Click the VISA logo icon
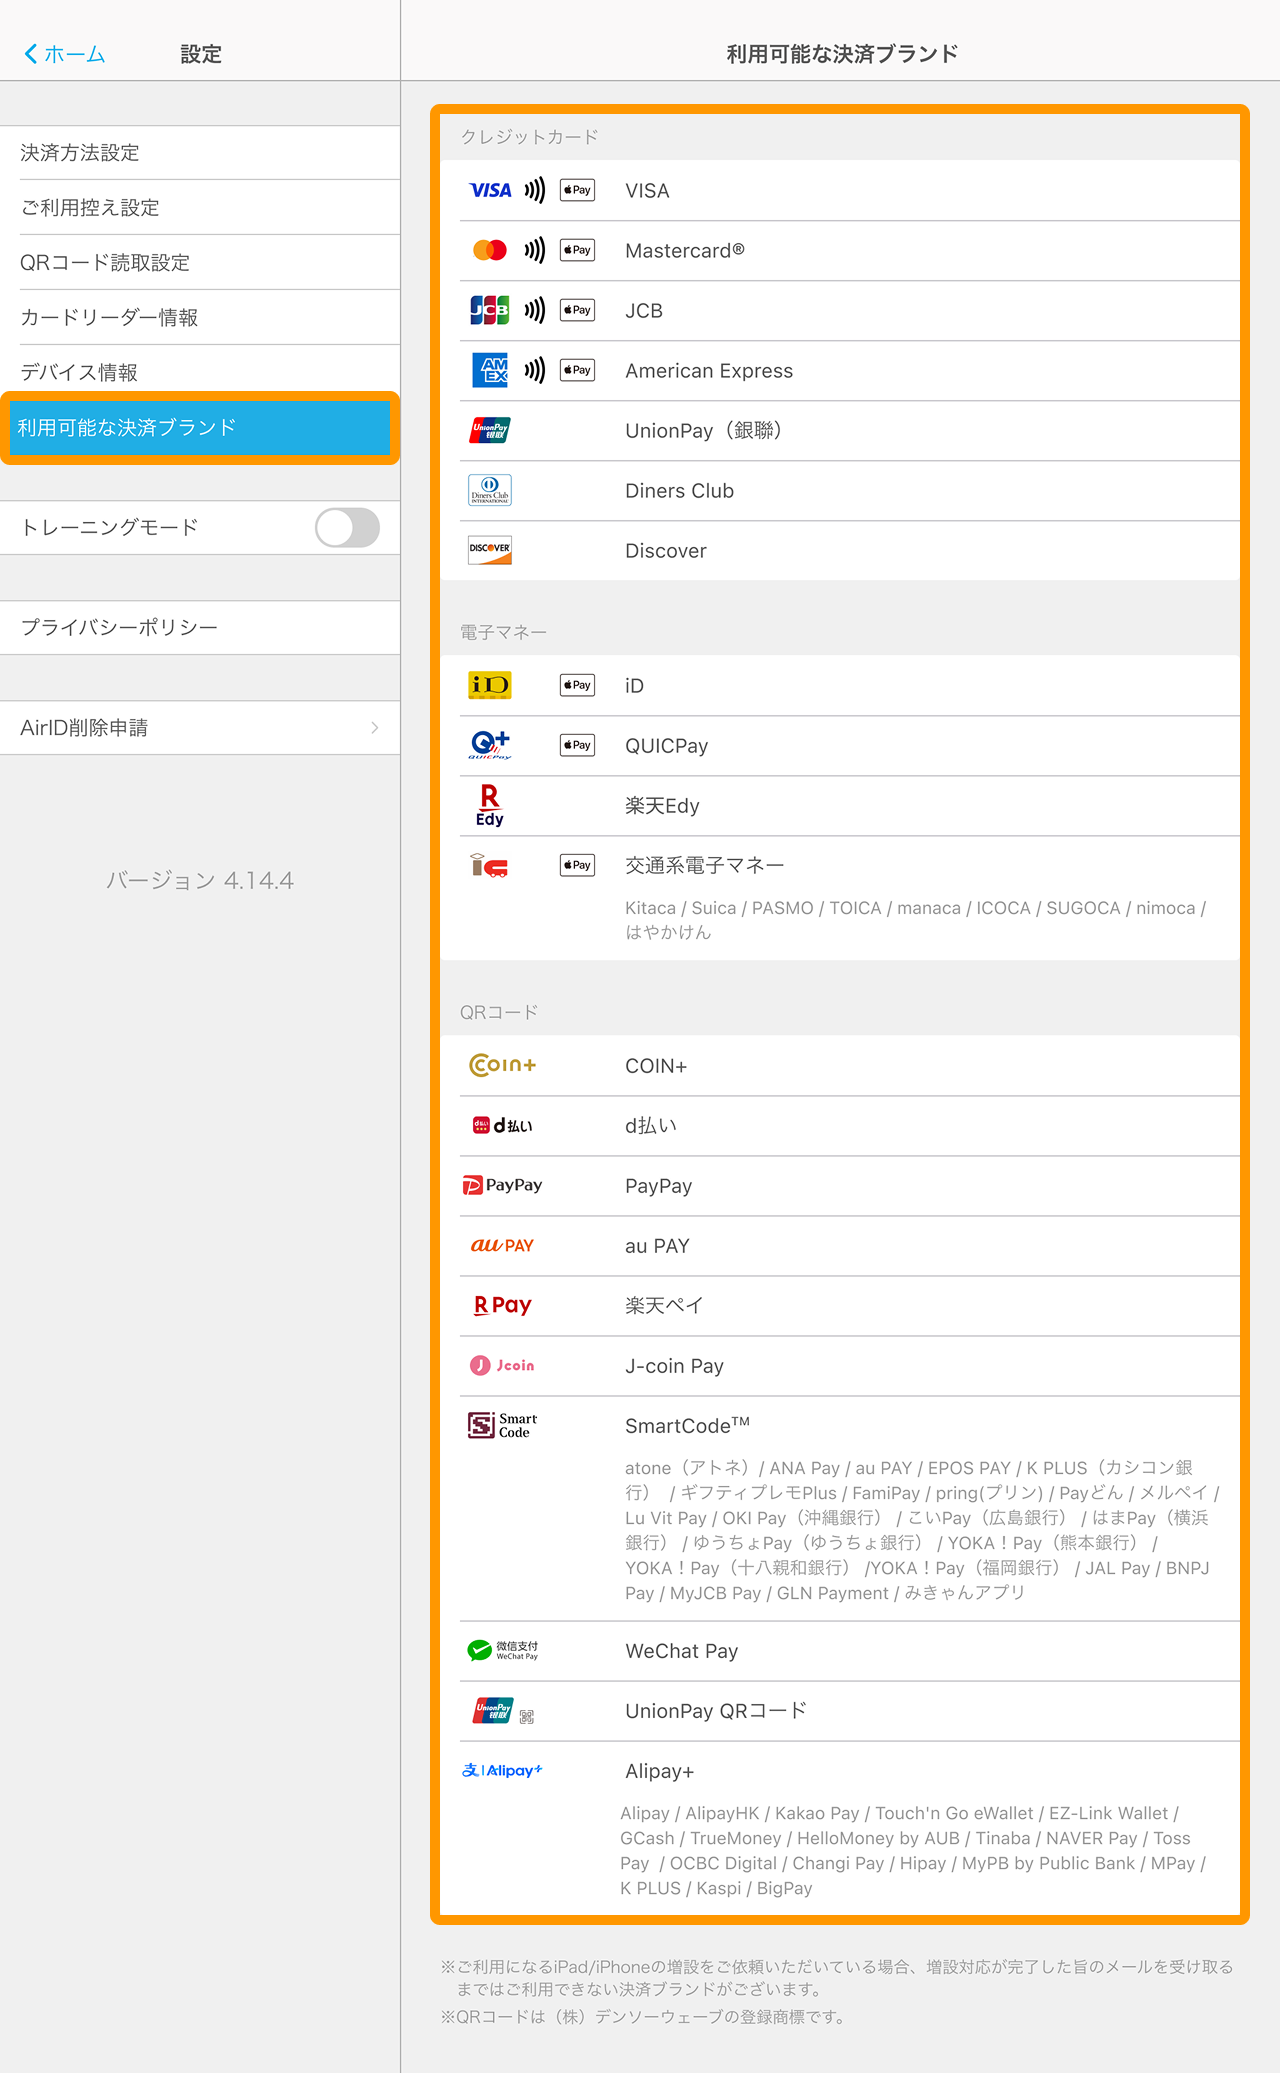This screenshot has width=1280, height=2073. 490,190
